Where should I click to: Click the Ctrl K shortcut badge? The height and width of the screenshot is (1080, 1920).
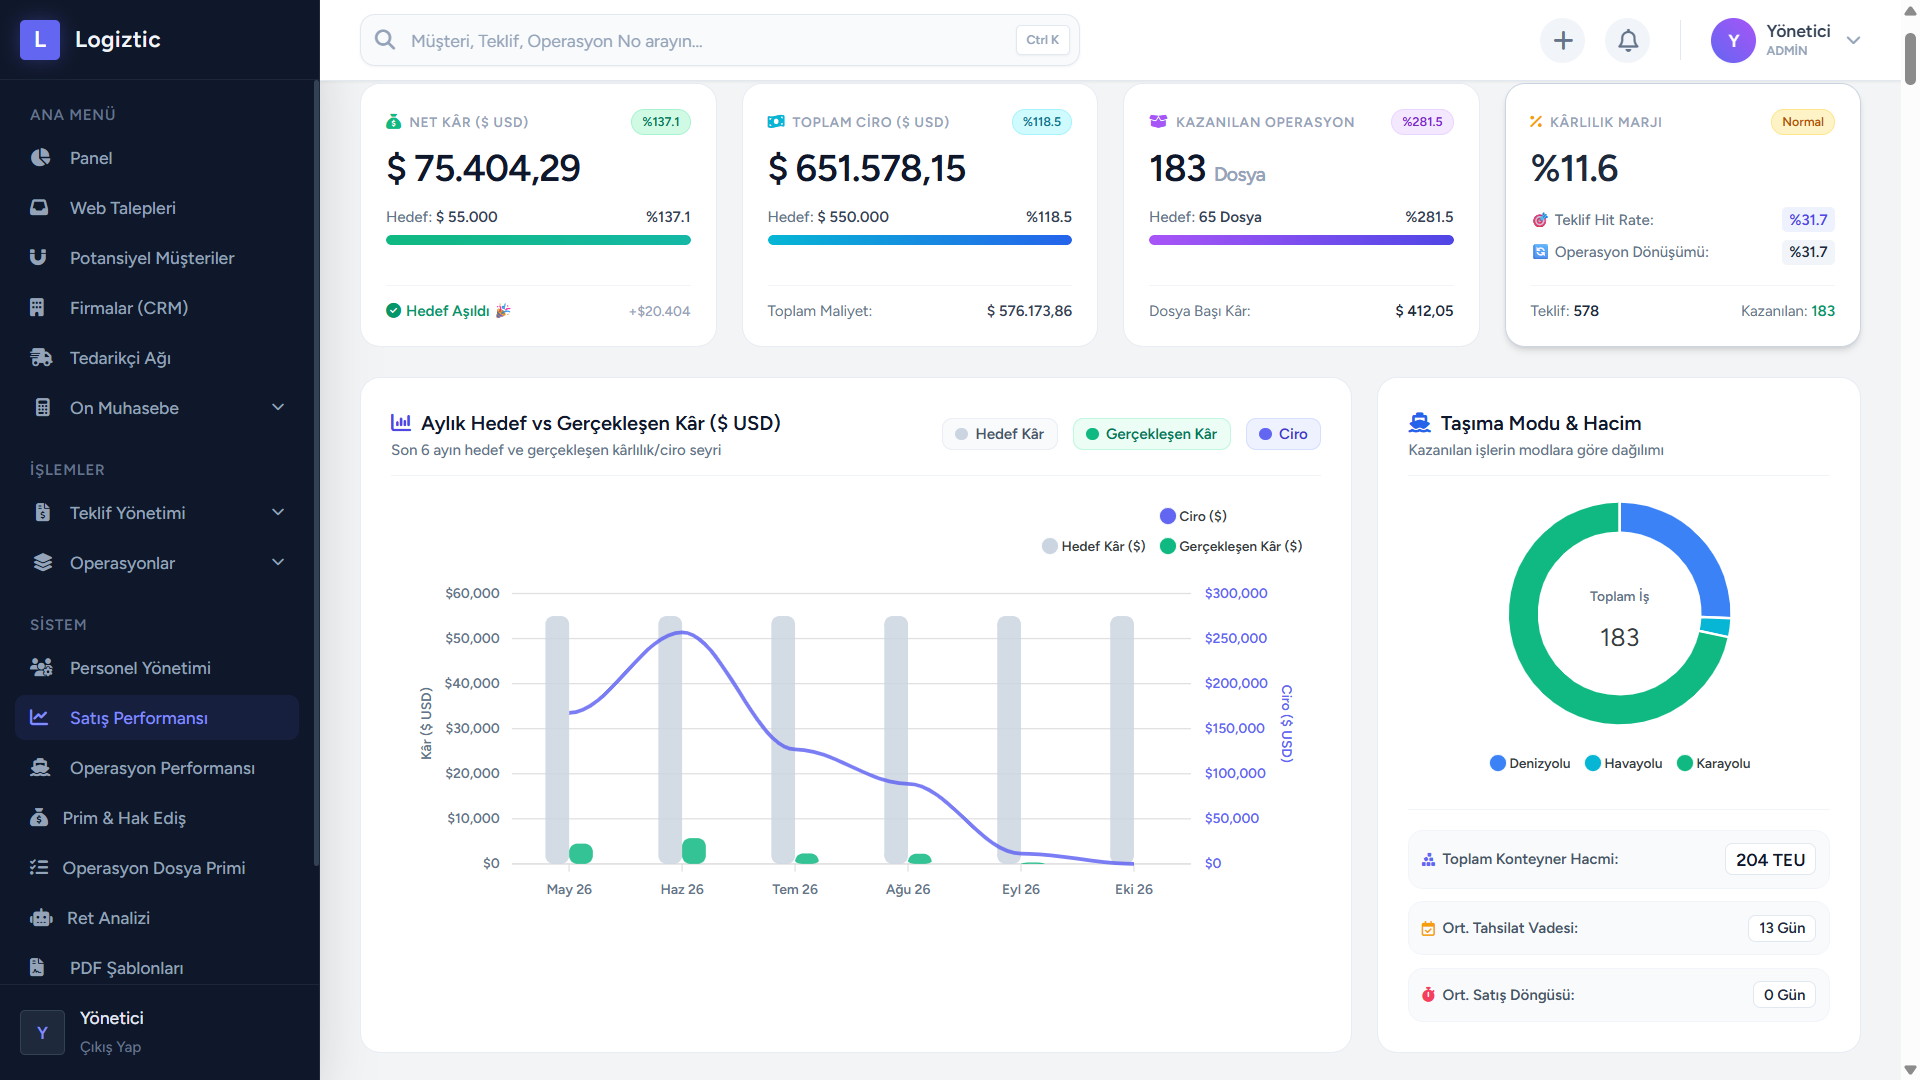tap(1042, 40)
